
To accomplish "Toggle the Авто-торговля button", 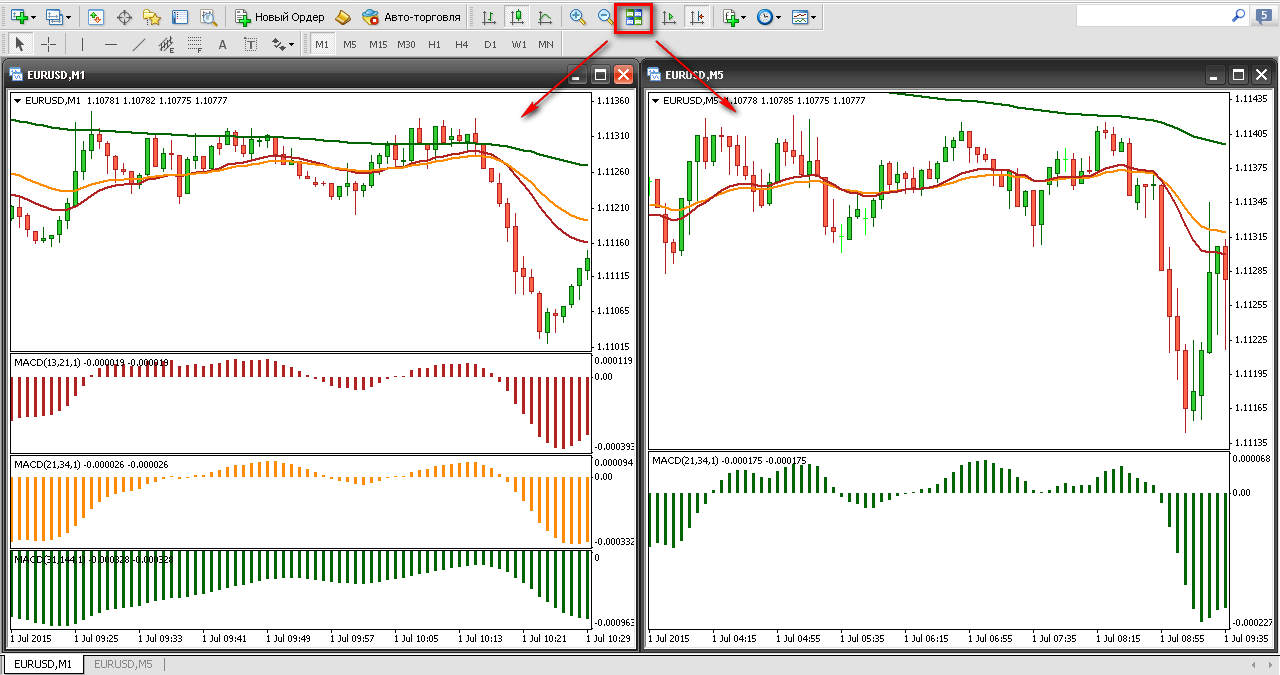I will [x=411, y=17].
